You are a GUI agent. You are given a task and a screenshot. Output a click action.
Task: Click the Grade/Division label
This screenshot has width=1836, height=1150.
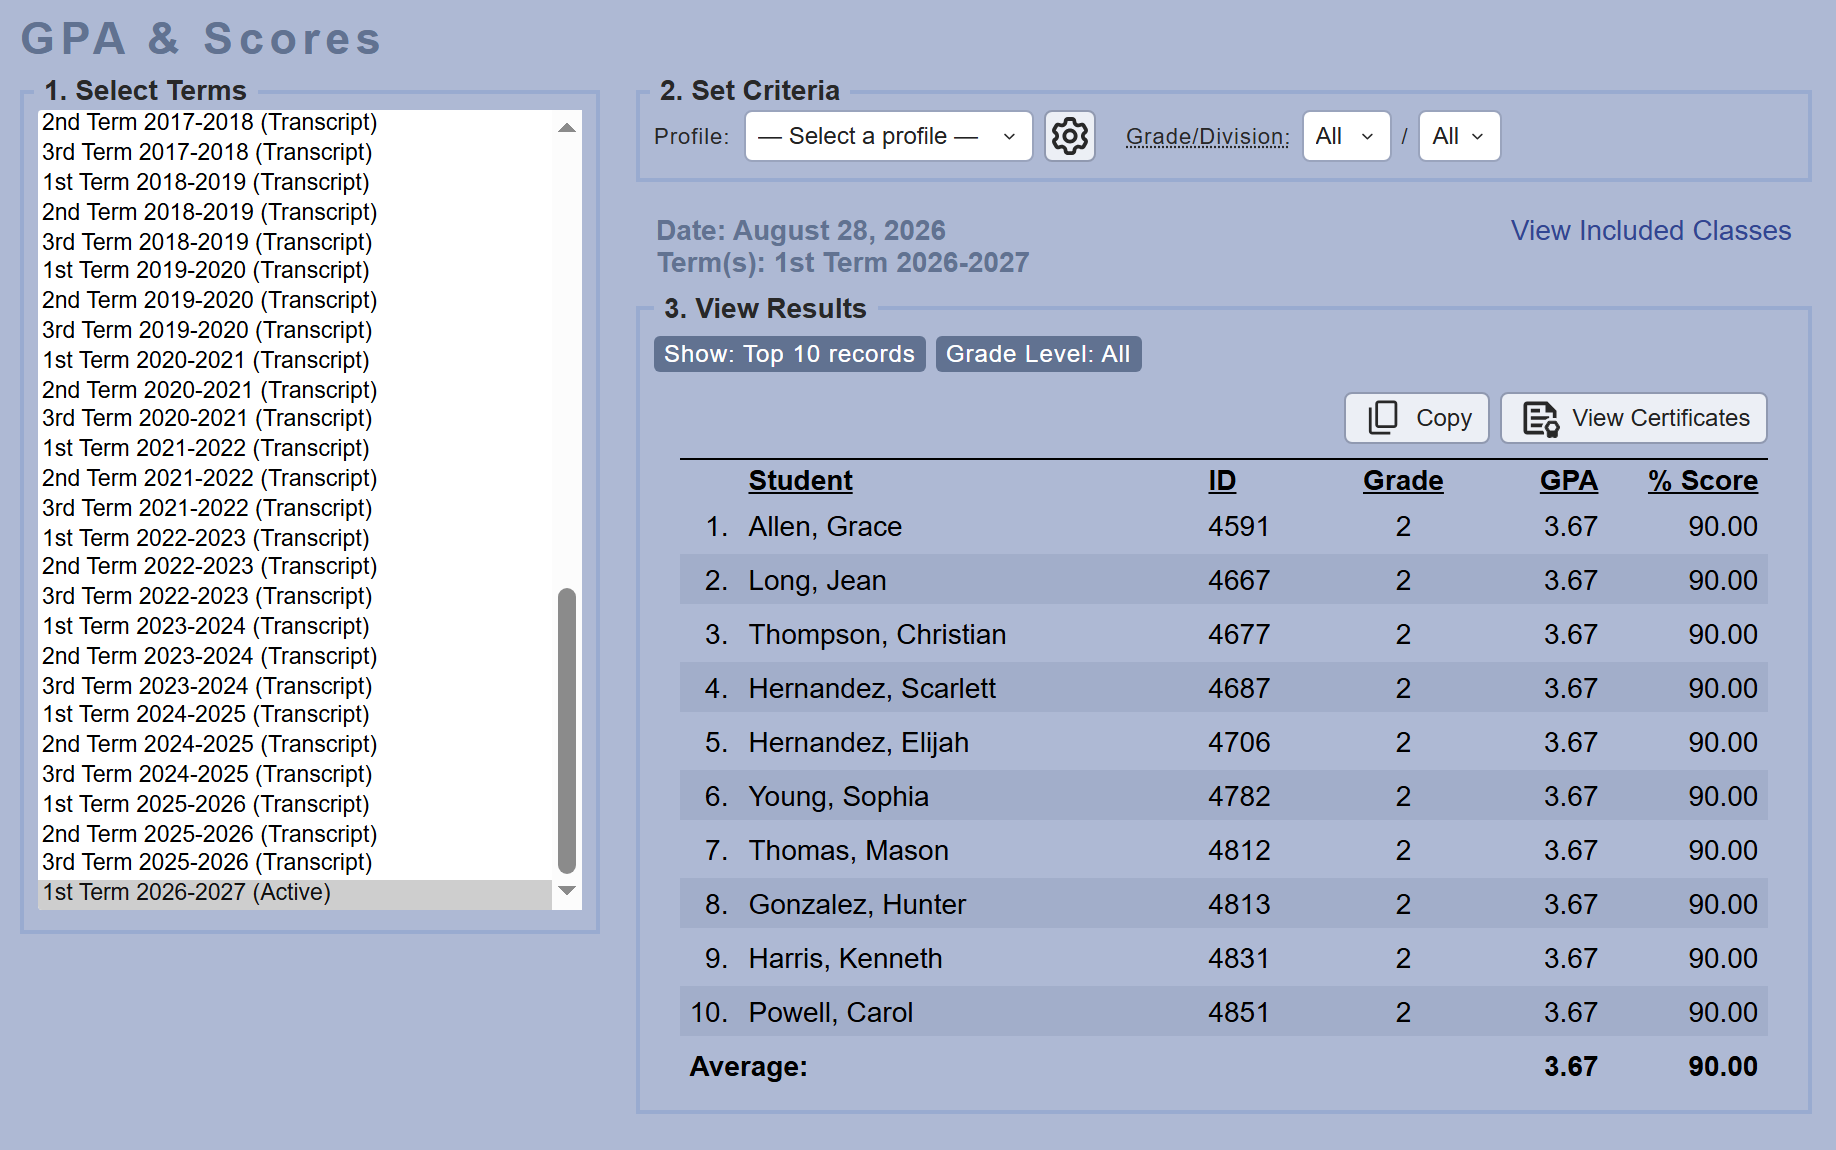[1208, 136]
